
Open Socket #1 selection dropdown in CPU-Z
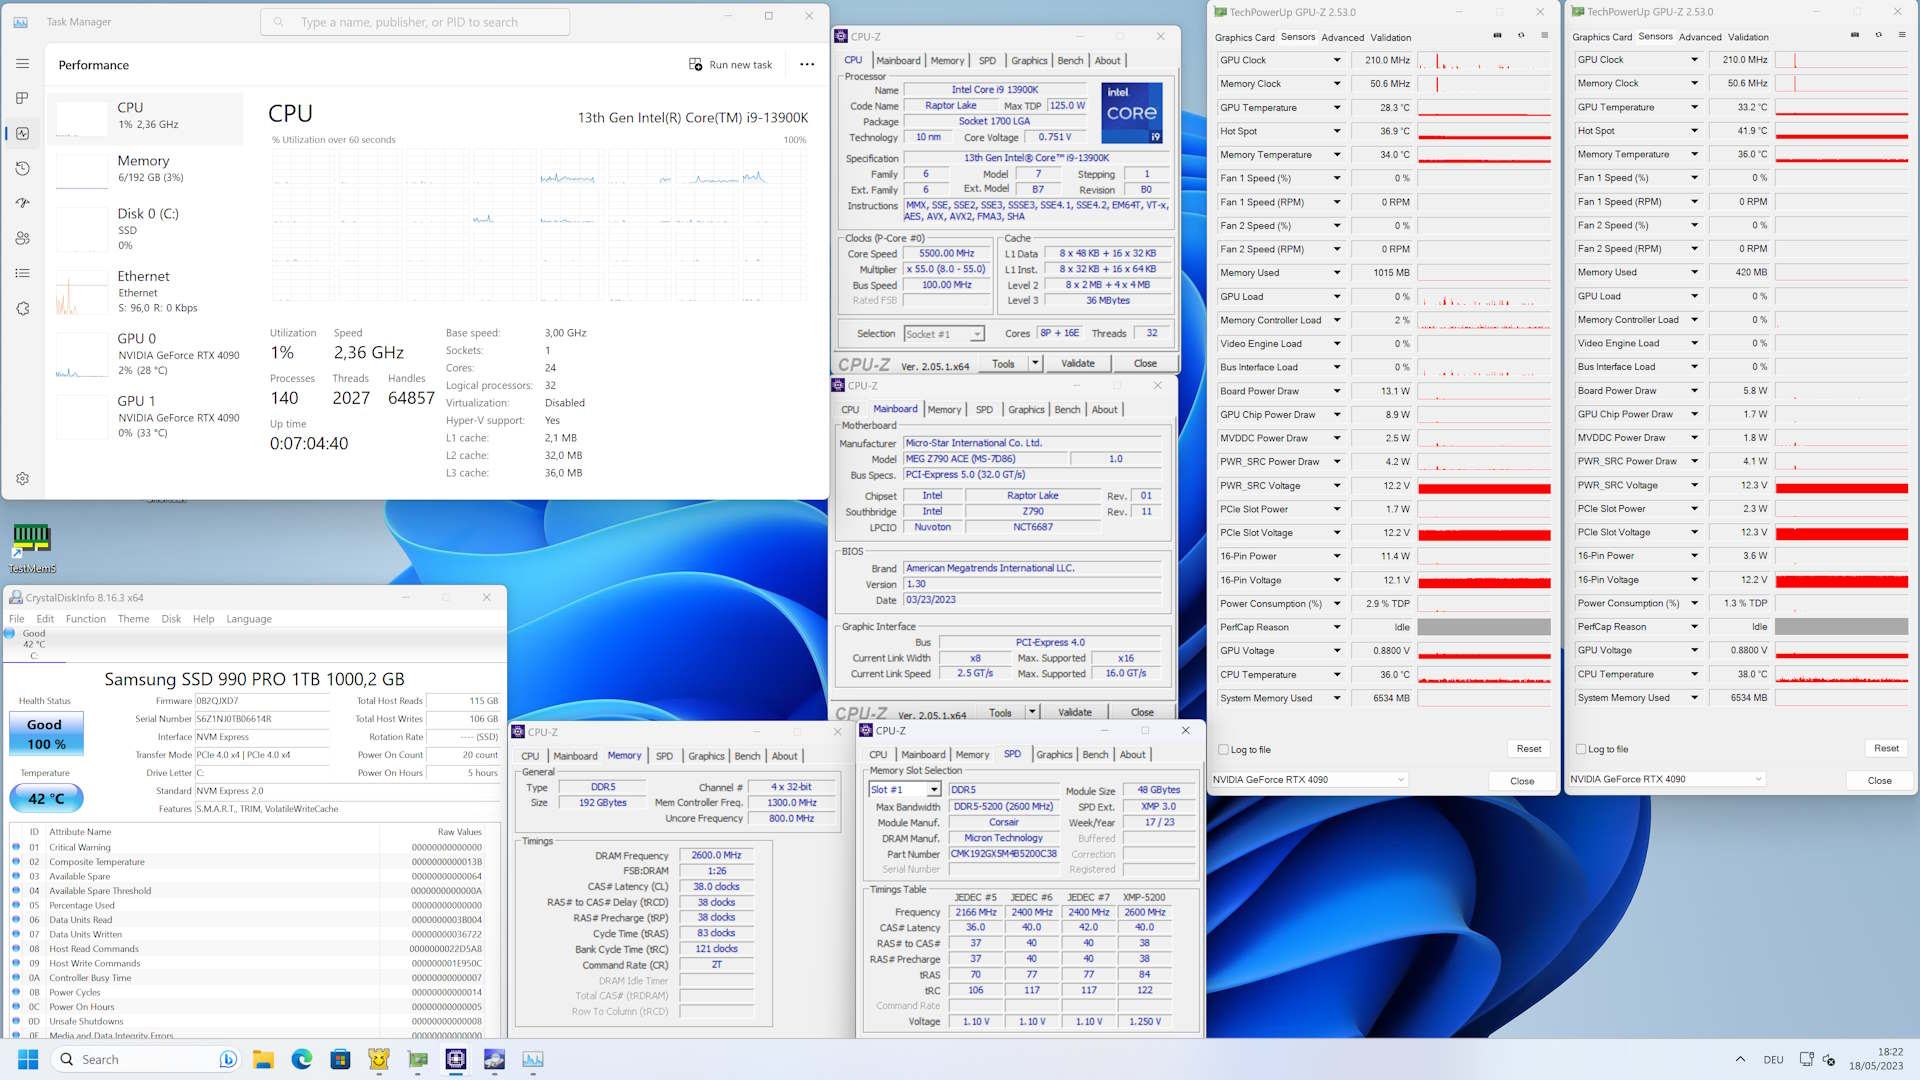[944, 334]
